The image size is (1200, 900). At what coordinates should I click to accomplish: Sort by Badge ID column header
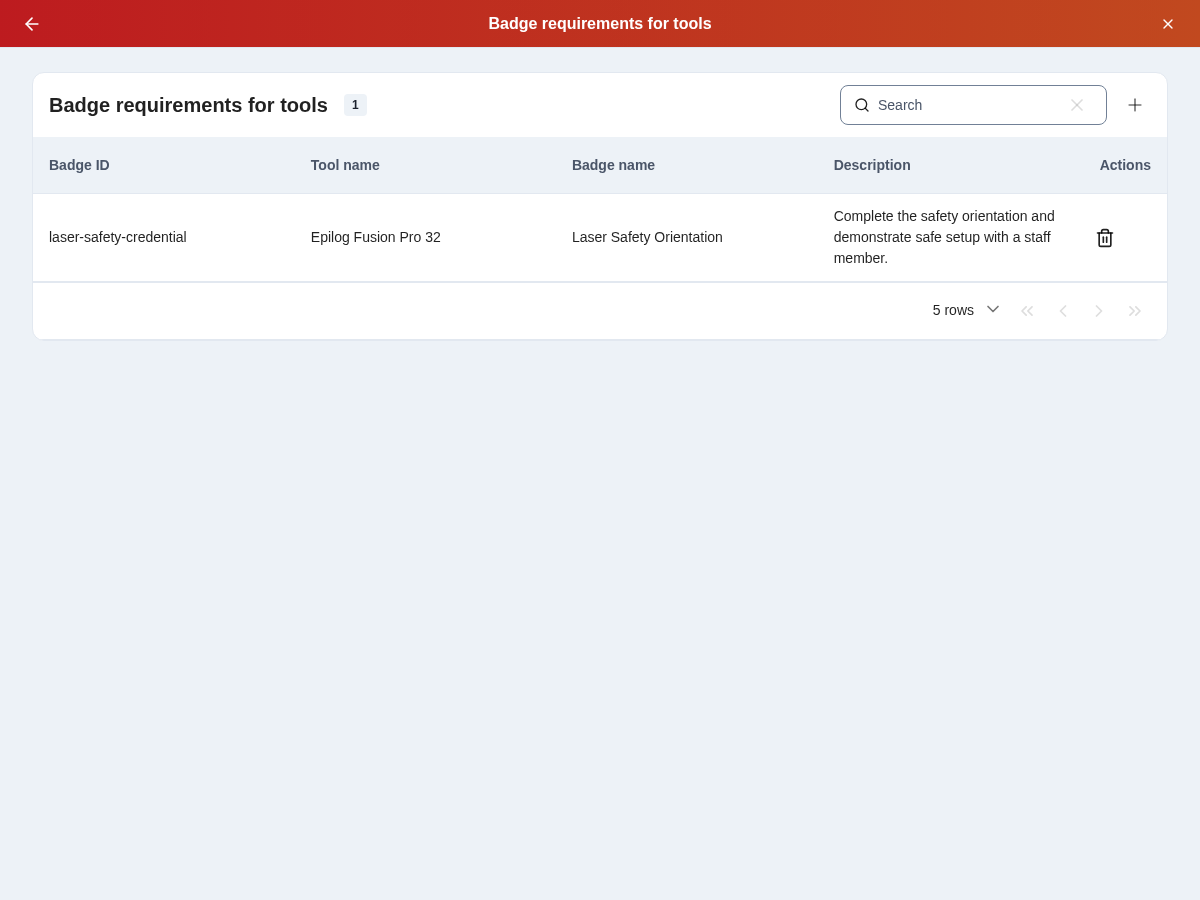coord(79,165)
